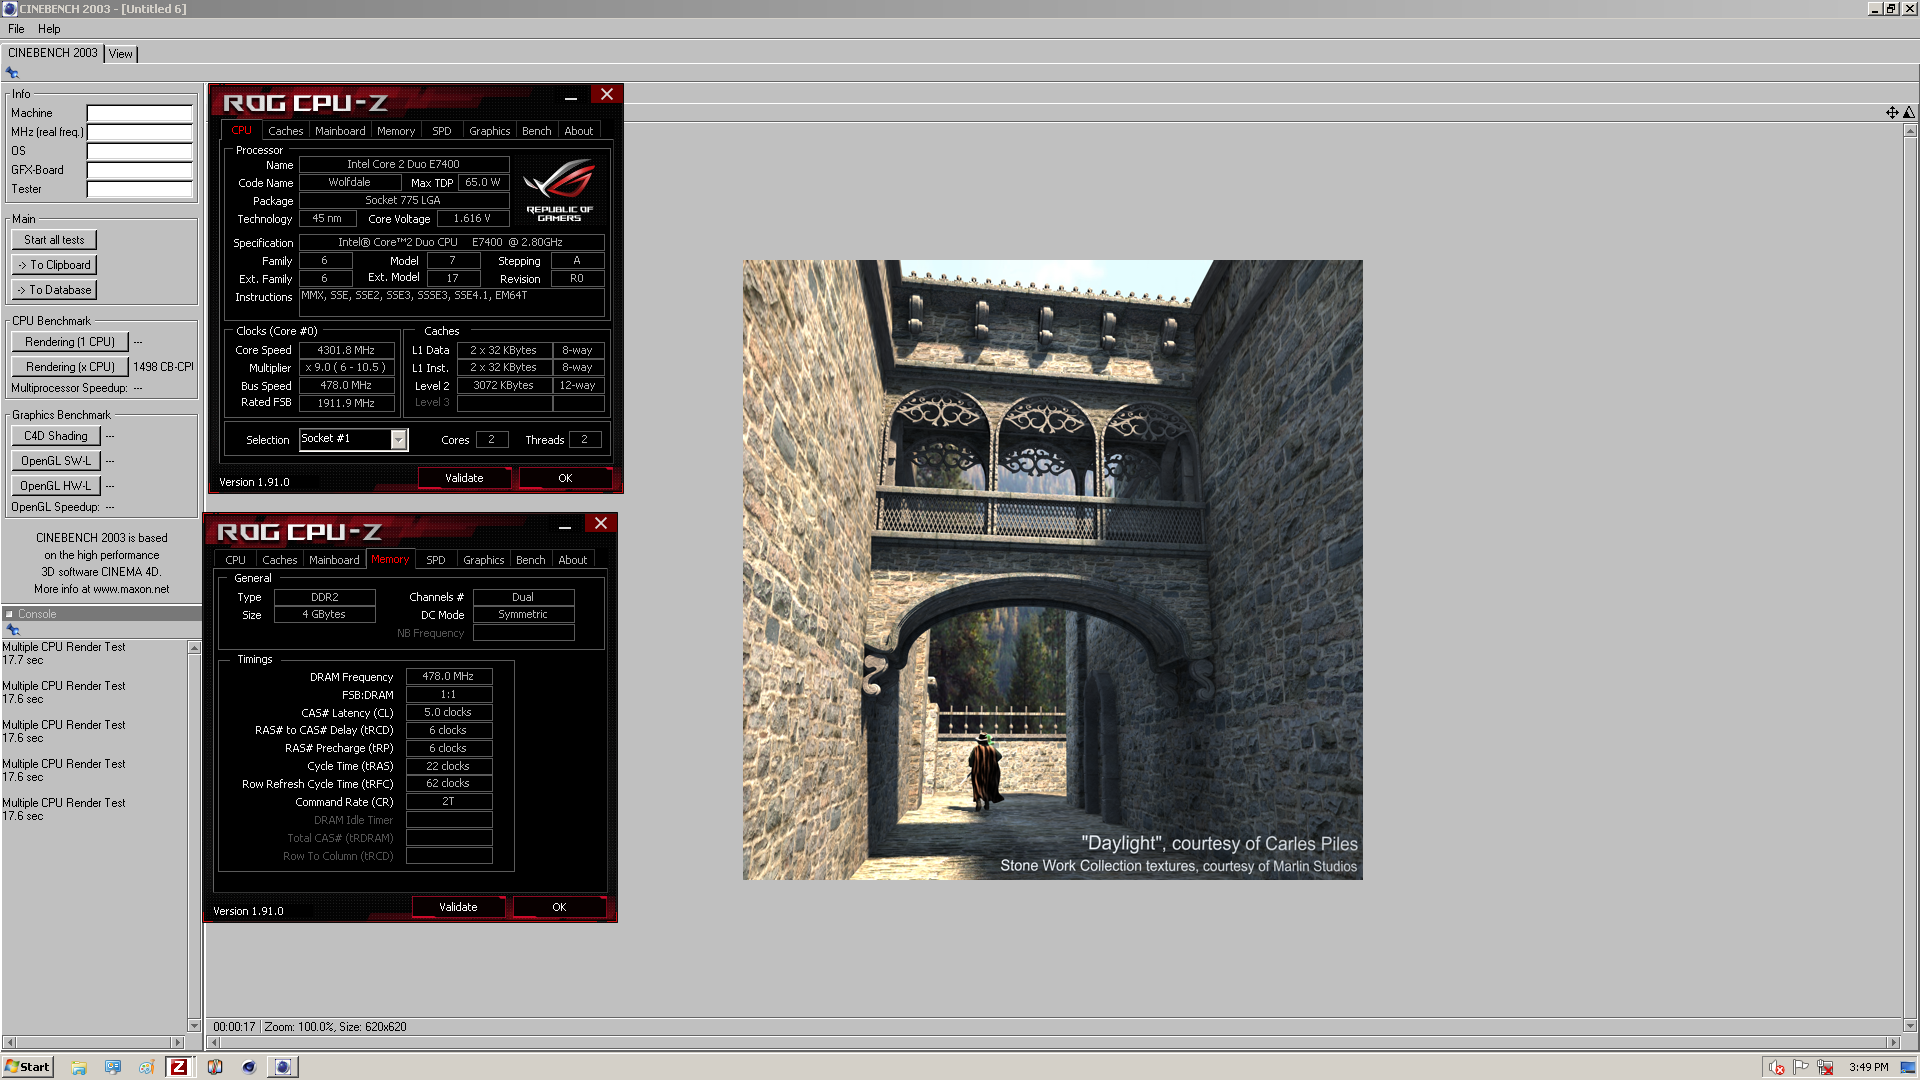The width and height of the screenshot is (1920, 1080).
Task: Click the Show Desktop icon beside the clock
Action: [1907, 1067]
